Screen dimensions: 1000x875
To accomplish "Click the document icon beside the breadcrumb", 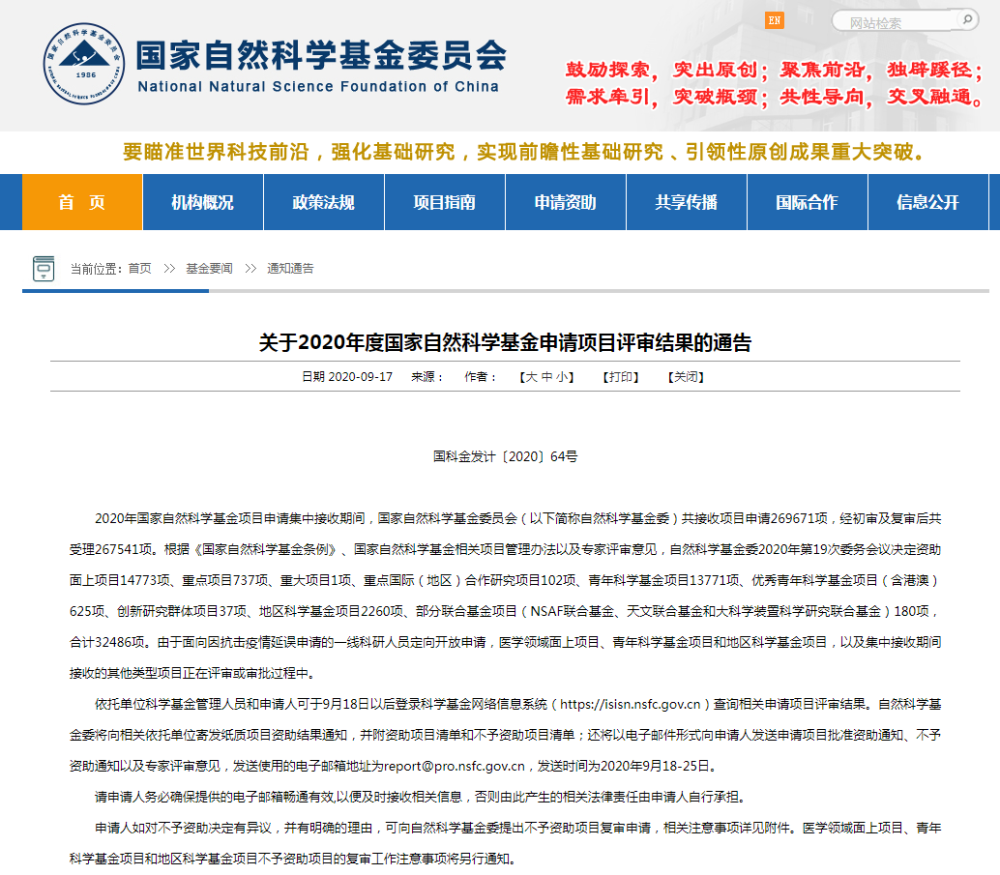I will click(x=42, y=268).
